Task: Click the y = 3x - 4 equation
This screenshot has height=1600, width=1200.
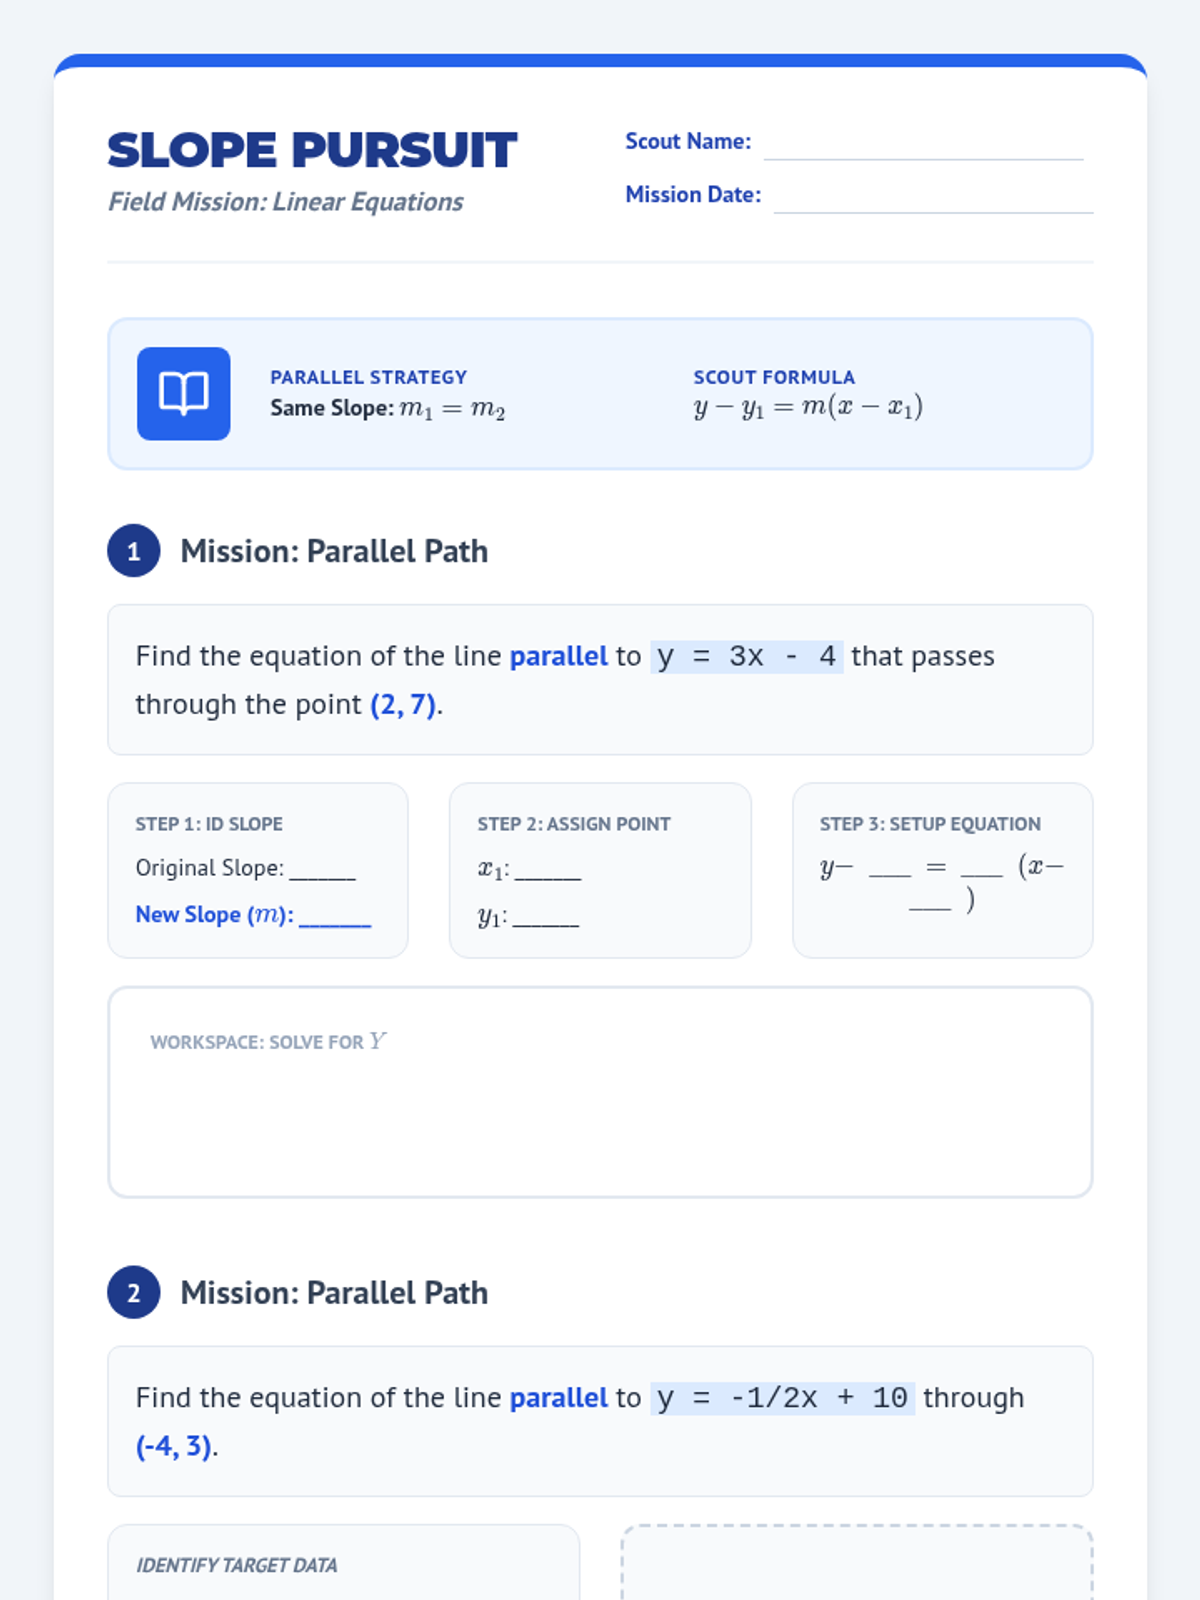Action: (x=747, y=657)
